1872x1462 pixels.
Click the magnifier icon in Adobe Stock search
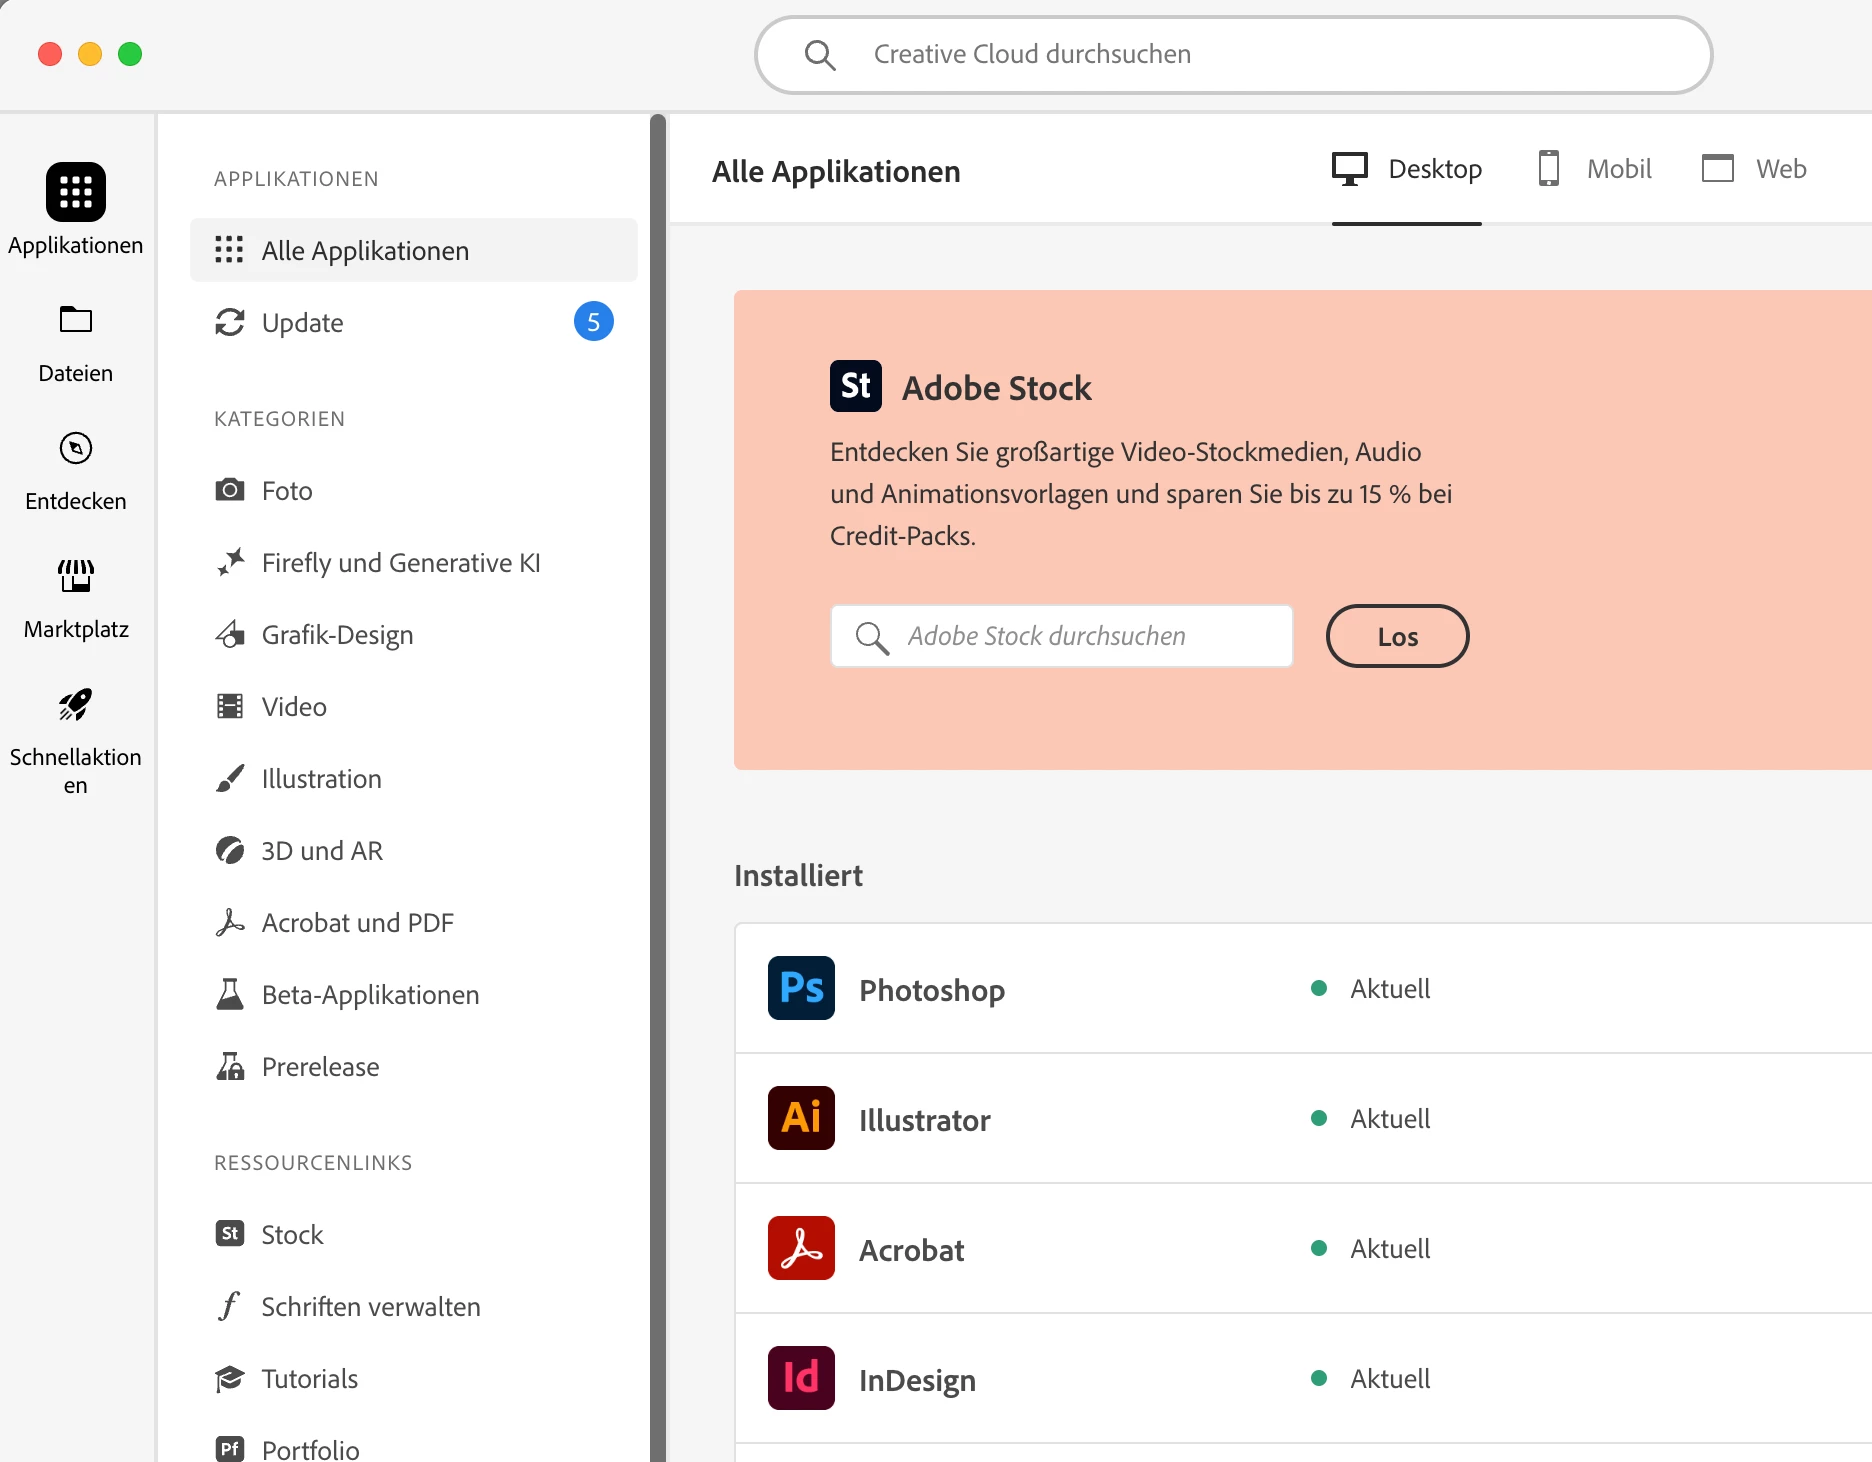872,637
